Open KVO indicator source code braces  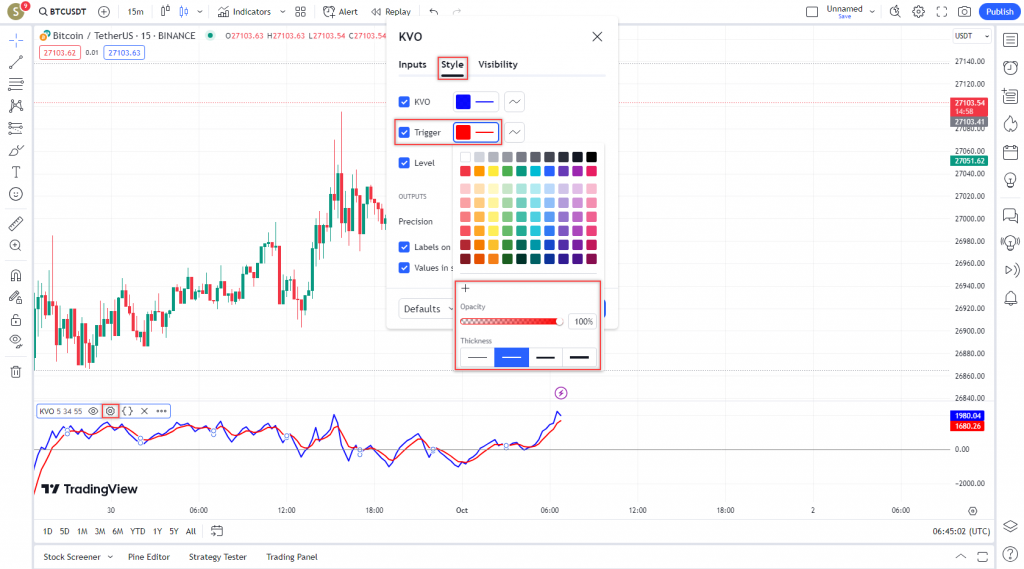(127, 412)
